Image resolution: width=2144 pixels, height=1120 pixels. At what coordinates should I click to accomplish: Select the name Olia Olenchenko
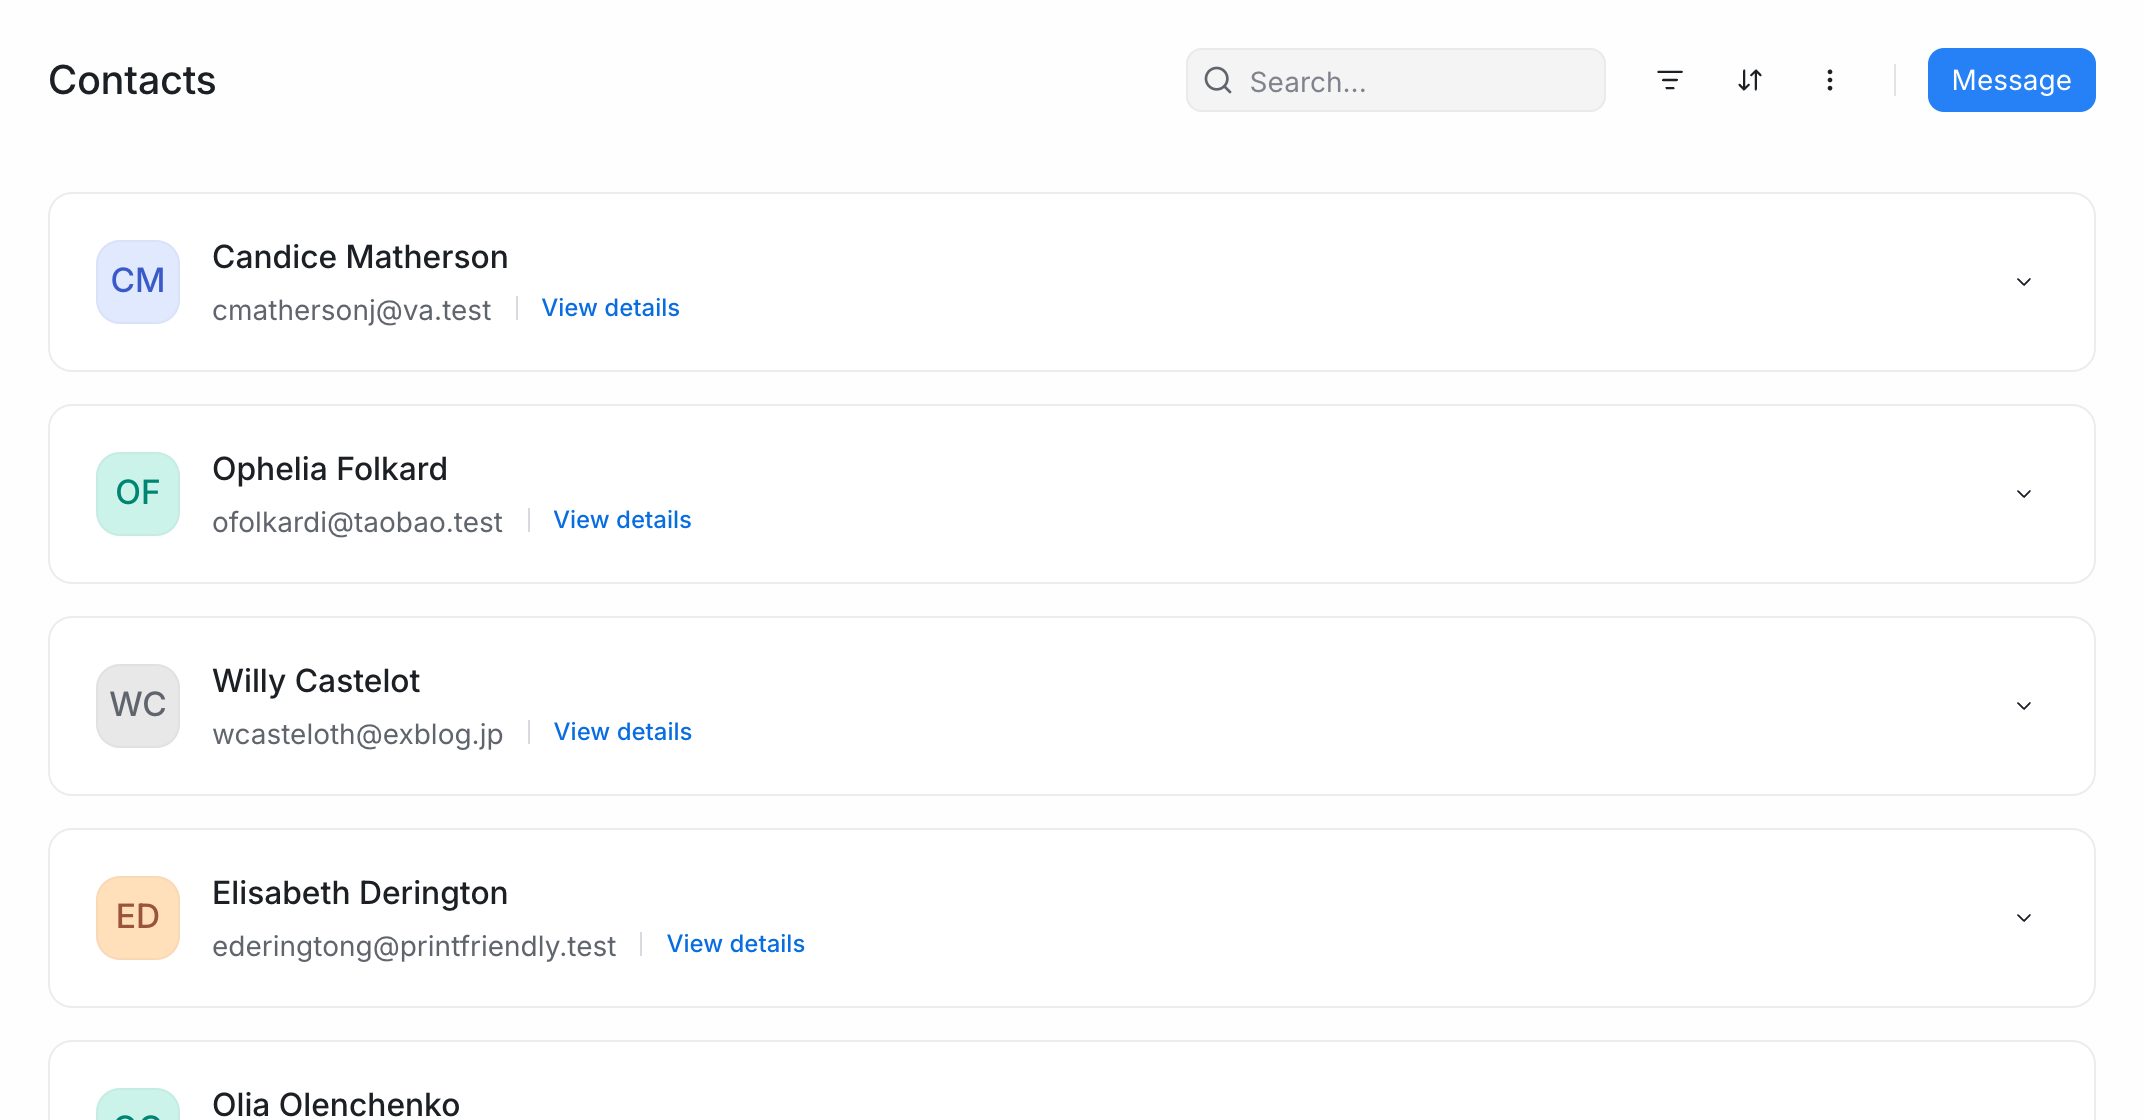(336, 1104)
